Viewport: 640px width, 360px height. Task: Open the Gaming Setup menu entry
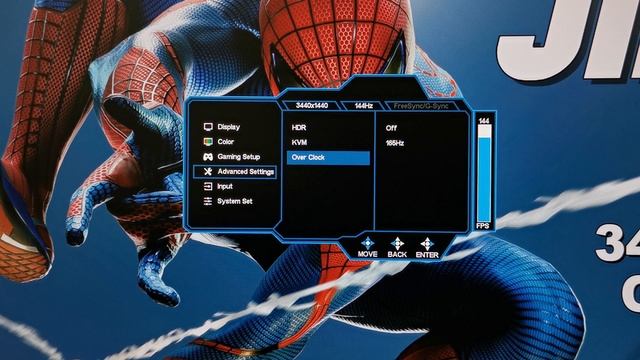(x=238, y=157)
